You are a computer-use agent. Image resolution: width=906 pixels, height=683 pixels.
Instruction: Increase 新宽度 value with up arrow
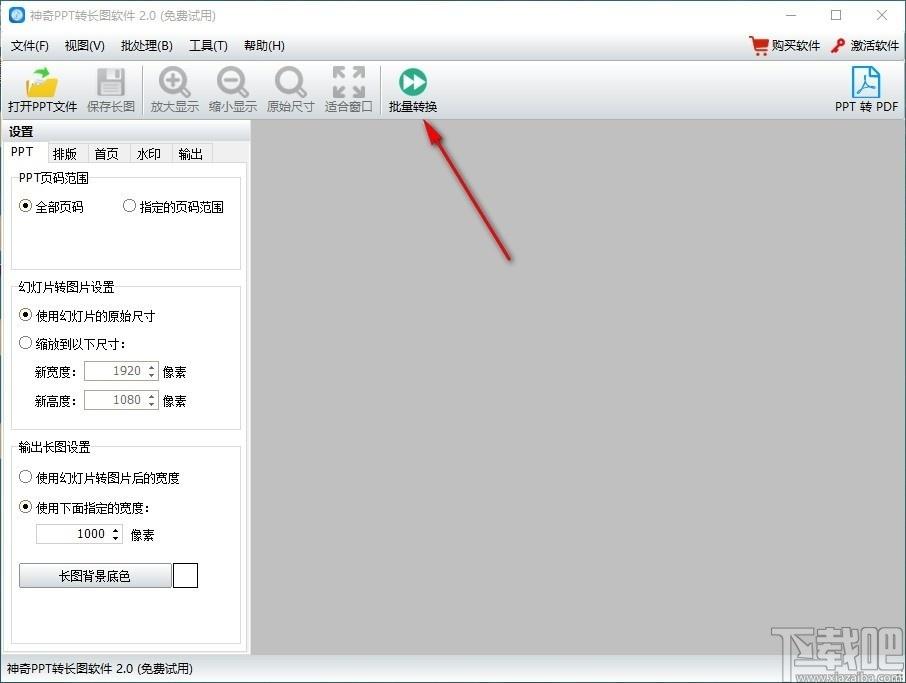pyautogui.click(x=151, y=366)
